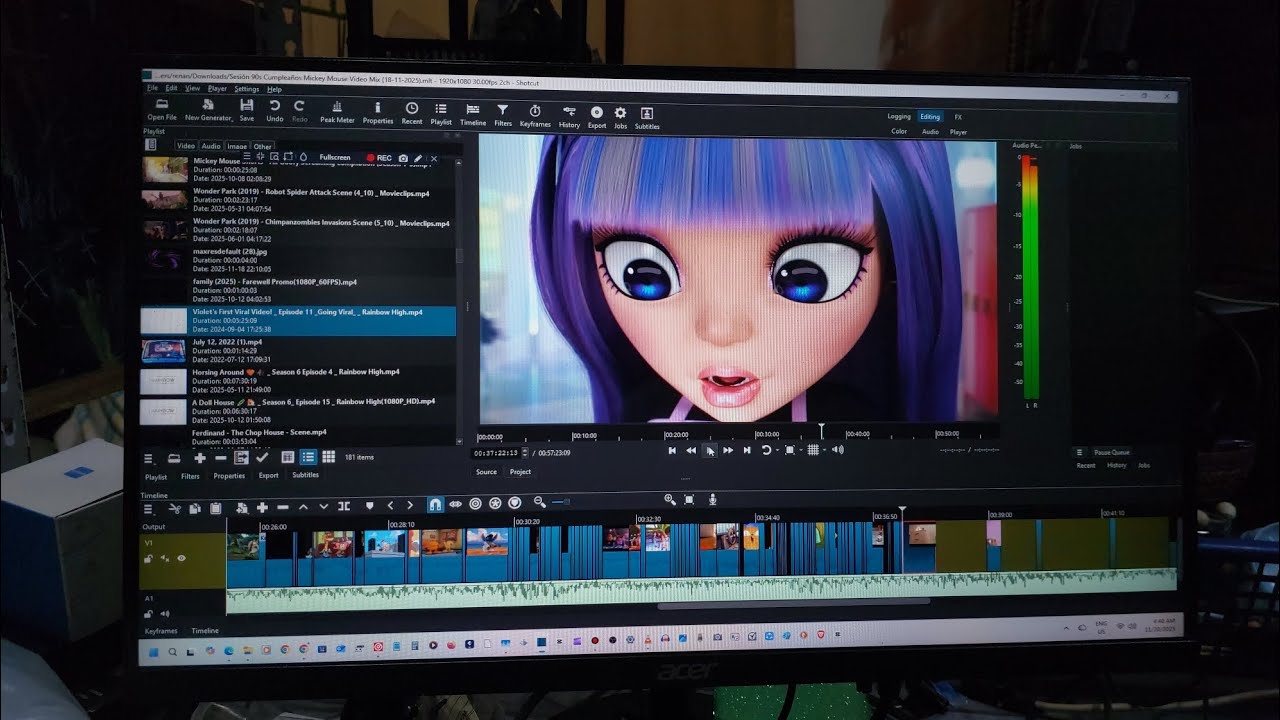Zoom in the timeline with the magnifier plus

(x=670, y=499)
